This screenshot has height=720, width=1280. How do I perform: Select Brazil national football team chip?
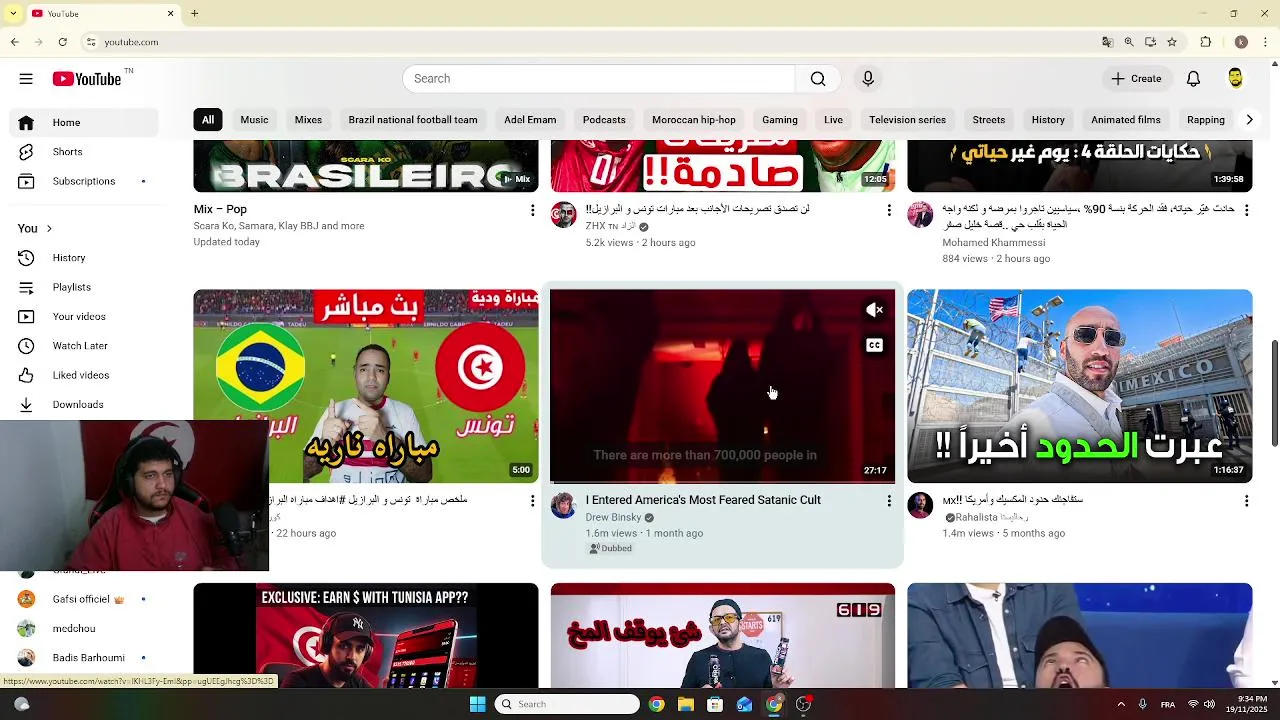(x=413, y=120)
